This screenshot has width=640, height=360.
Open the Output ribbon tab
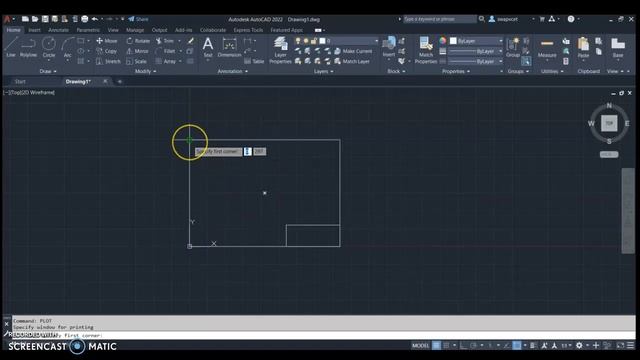tap(159, 30)
